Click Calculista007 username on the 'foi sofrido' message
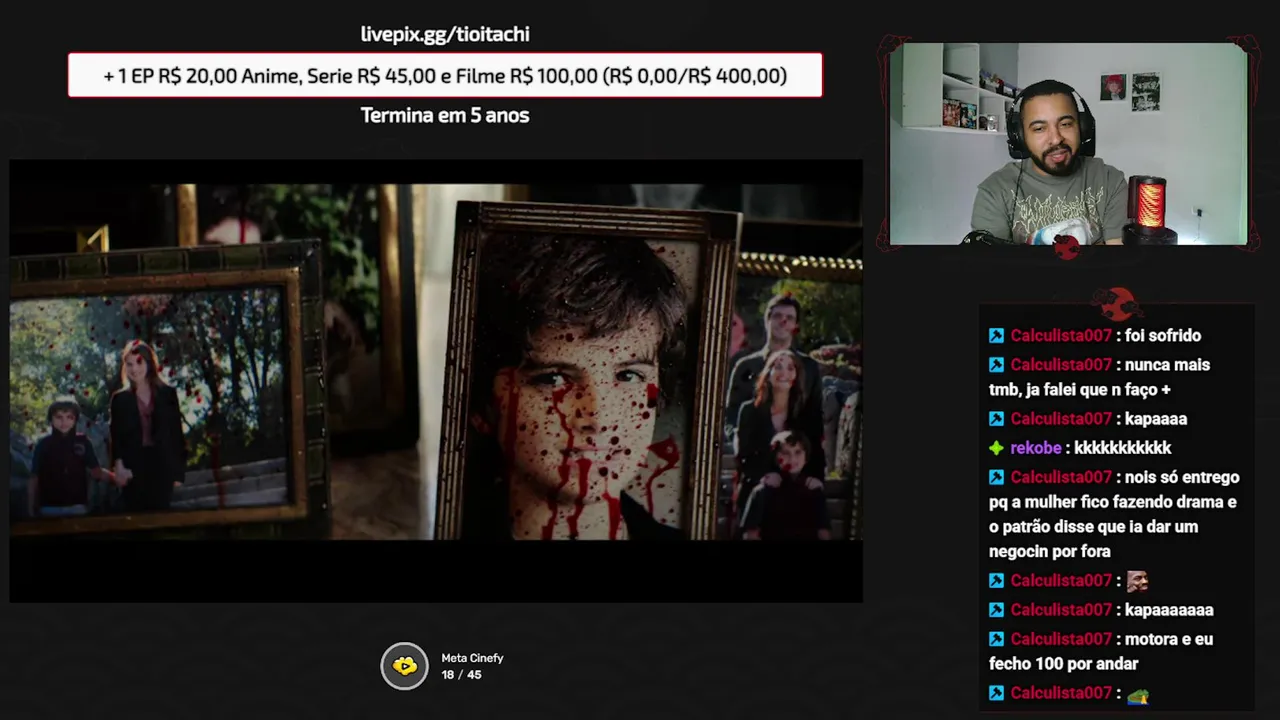 click(x=1061, y=336)
